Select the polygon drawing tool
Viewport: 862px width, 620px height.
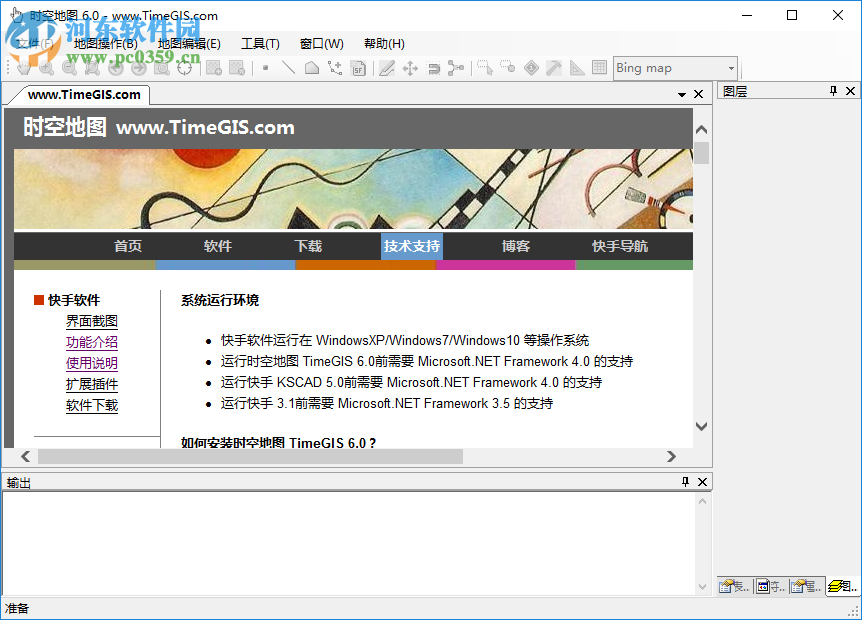click(311, 68)
